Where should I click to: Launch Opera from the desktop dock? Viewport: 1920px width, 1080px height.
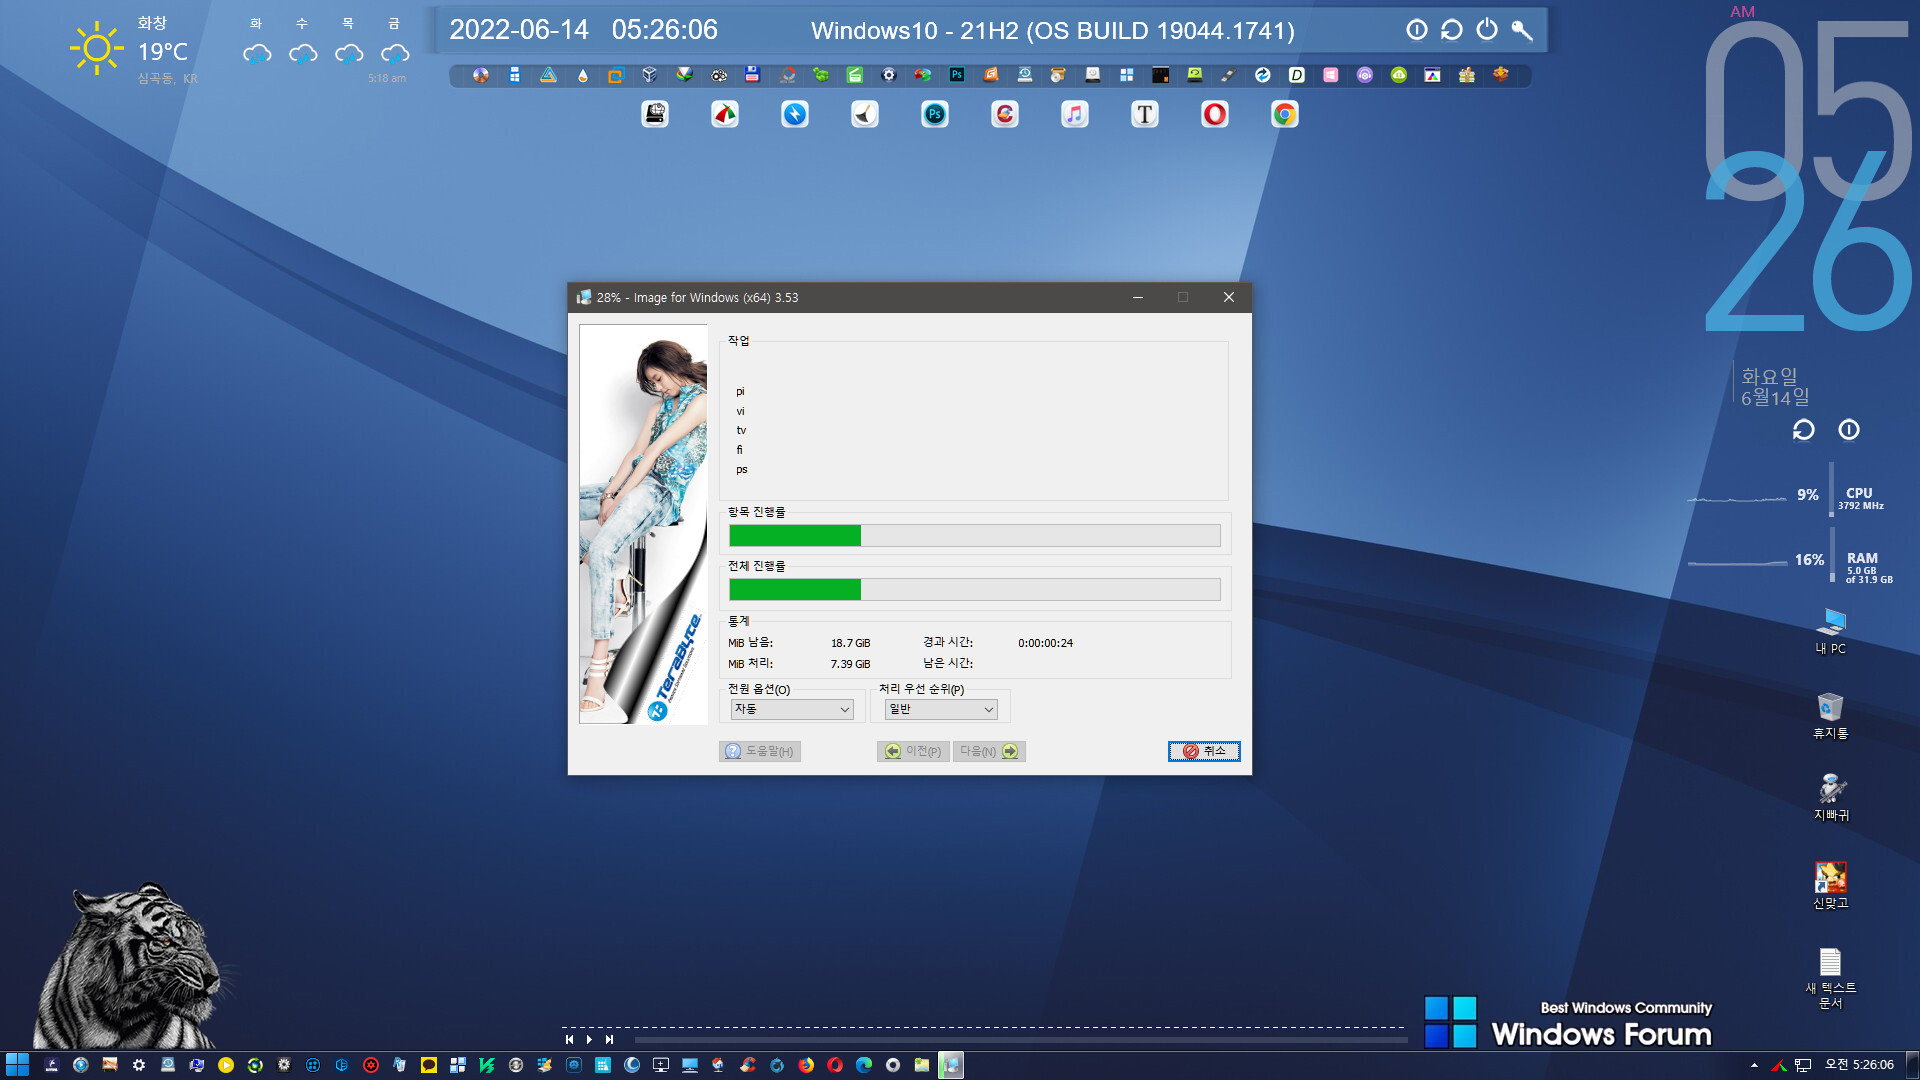point(1215,114)
